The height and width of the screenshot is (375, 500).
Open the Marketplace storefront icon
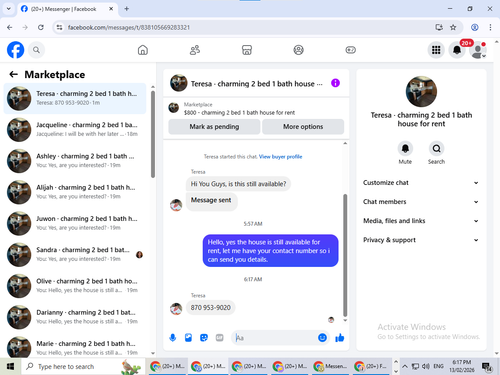coord(247,50)
